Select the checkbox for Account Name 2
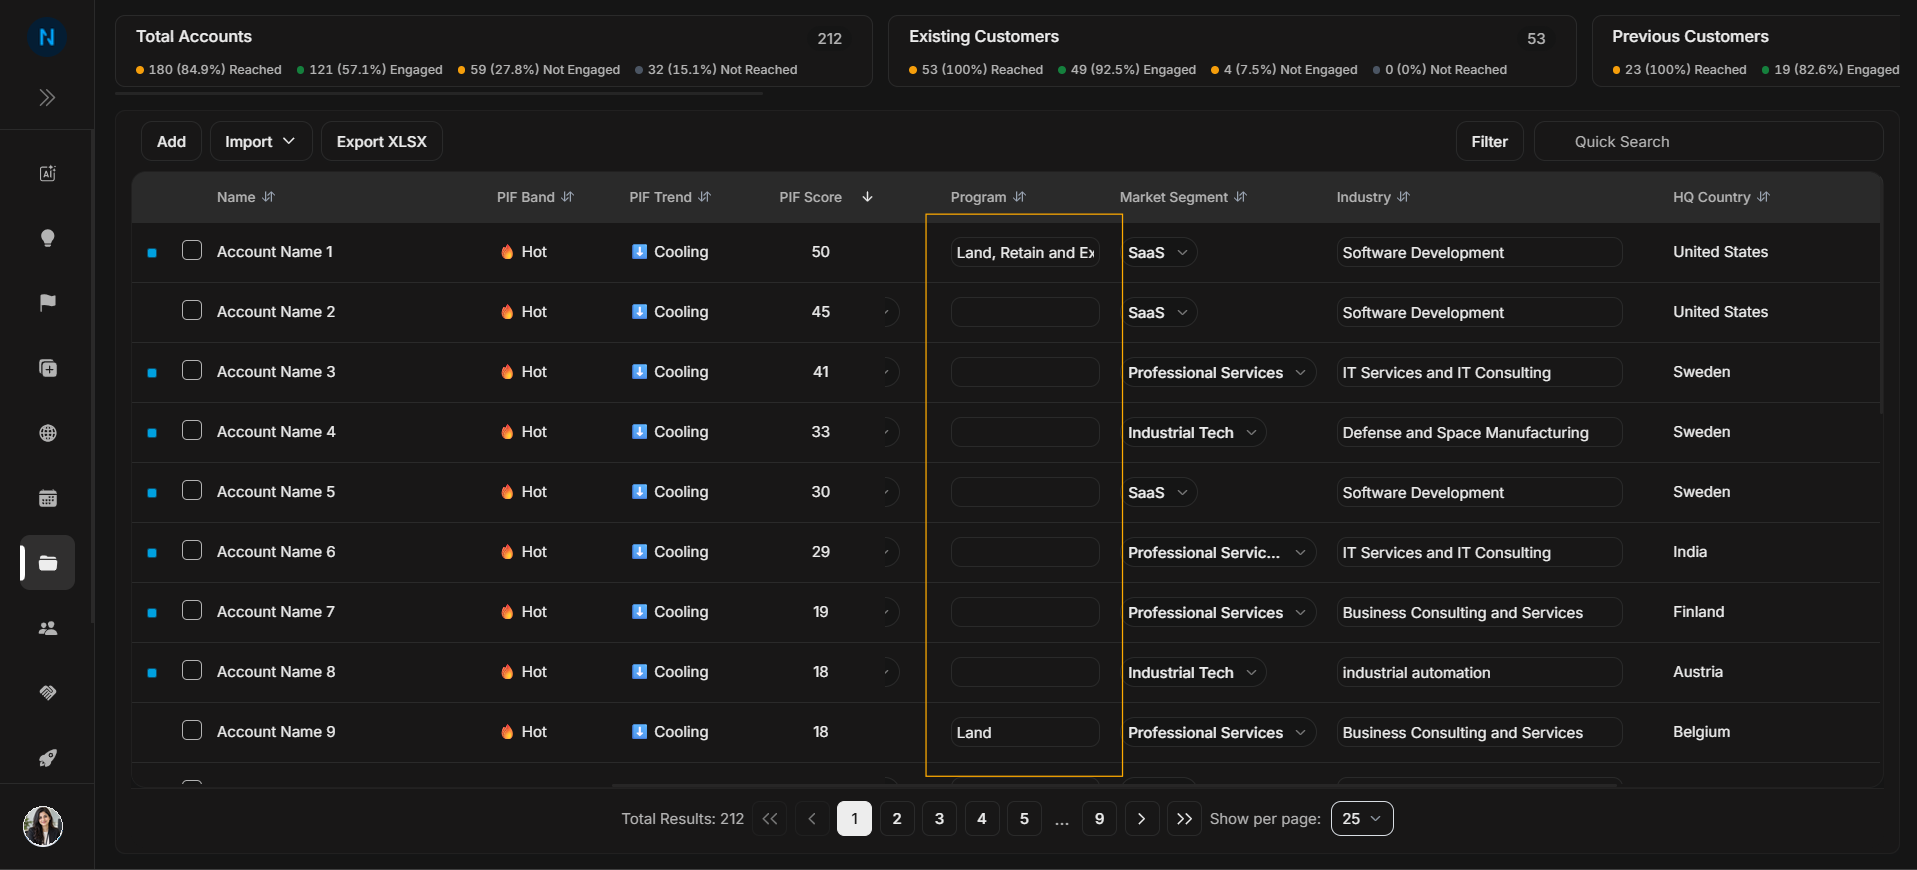This screenshot has height=870, width=1917. 192,310
